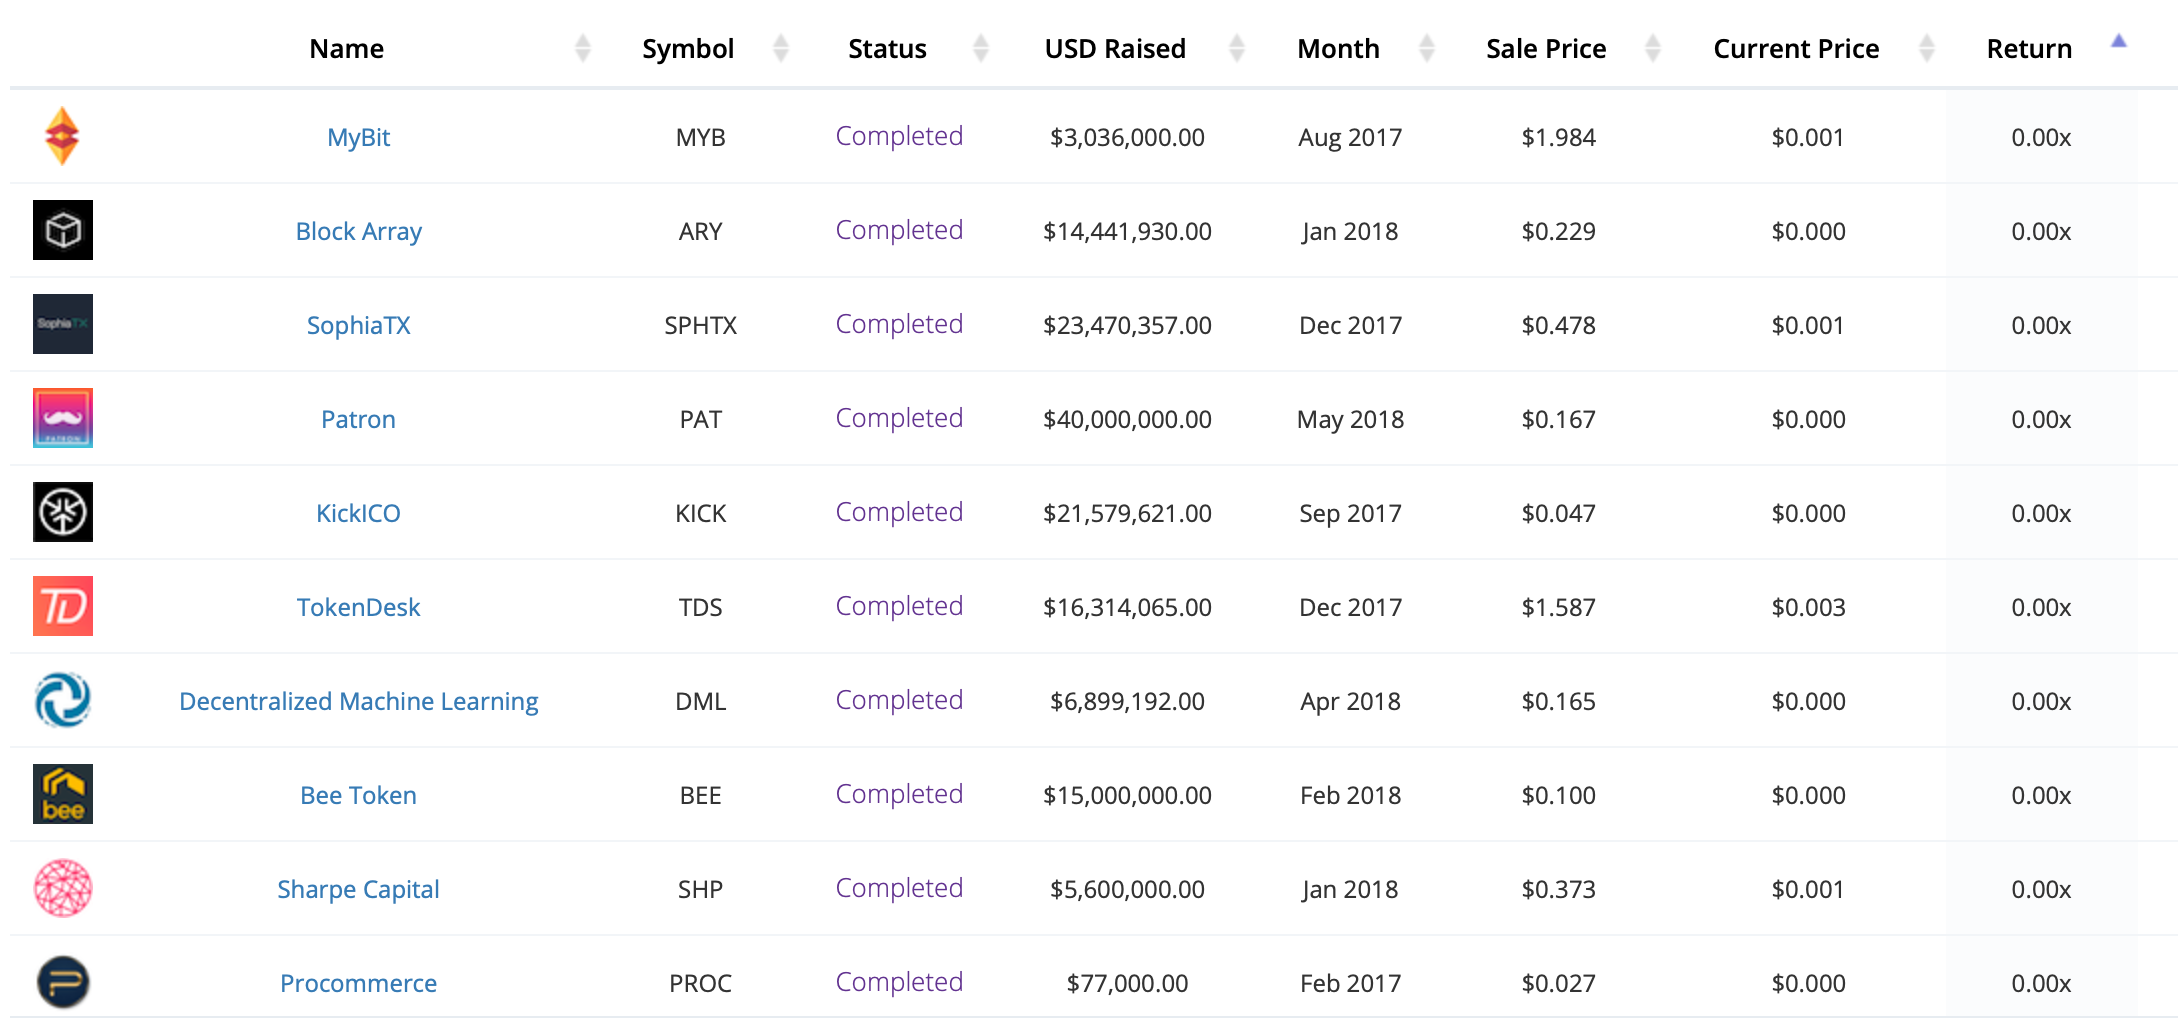Click the Bee Token logo
This screenshot has height=1026, width=2178.
(62, 794)
